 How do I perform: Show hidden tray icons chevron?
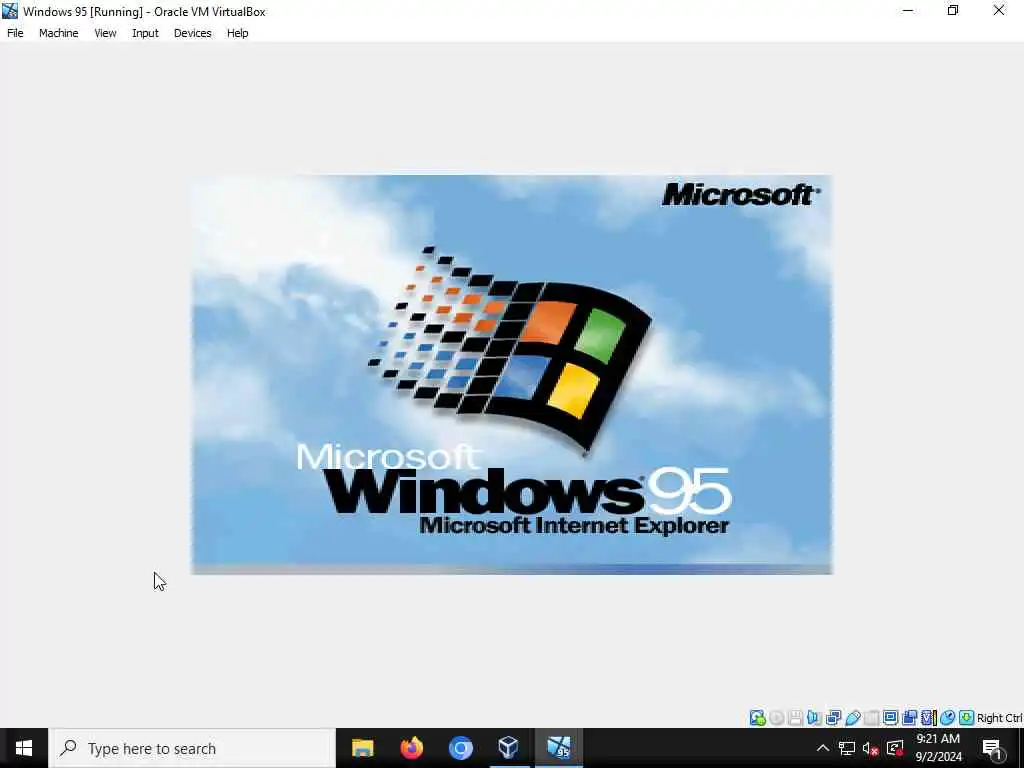823,748
